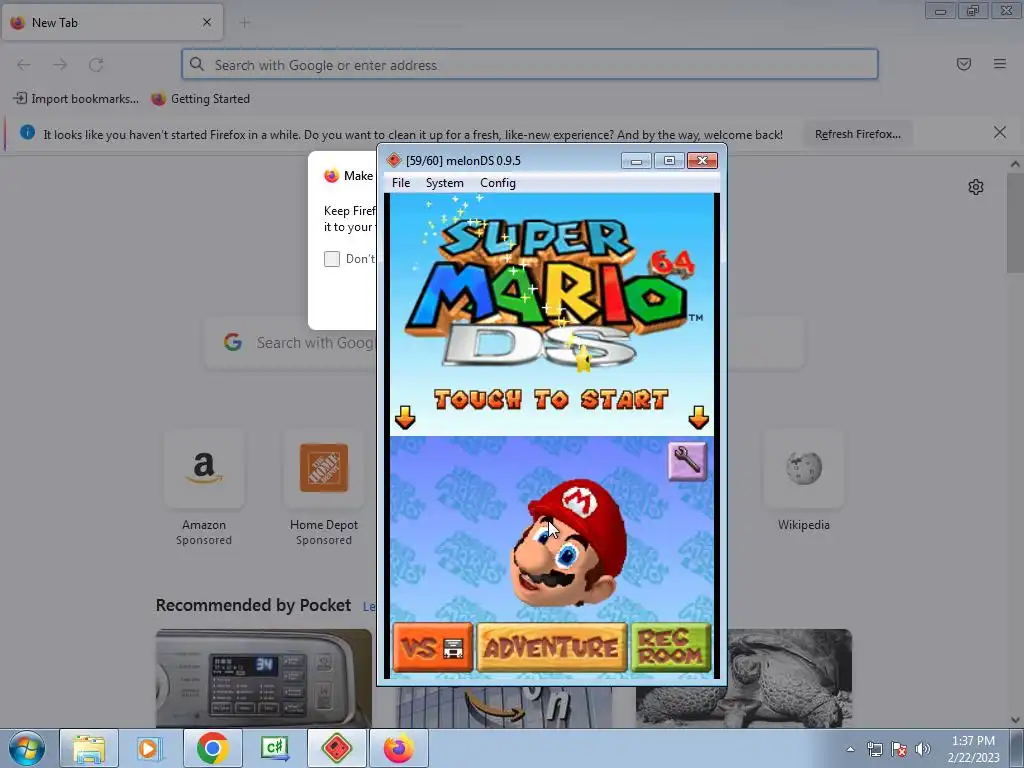Dismiss the Firefox notification bar
Viewport: 1024px width, 768px height.
point(1000,133)
